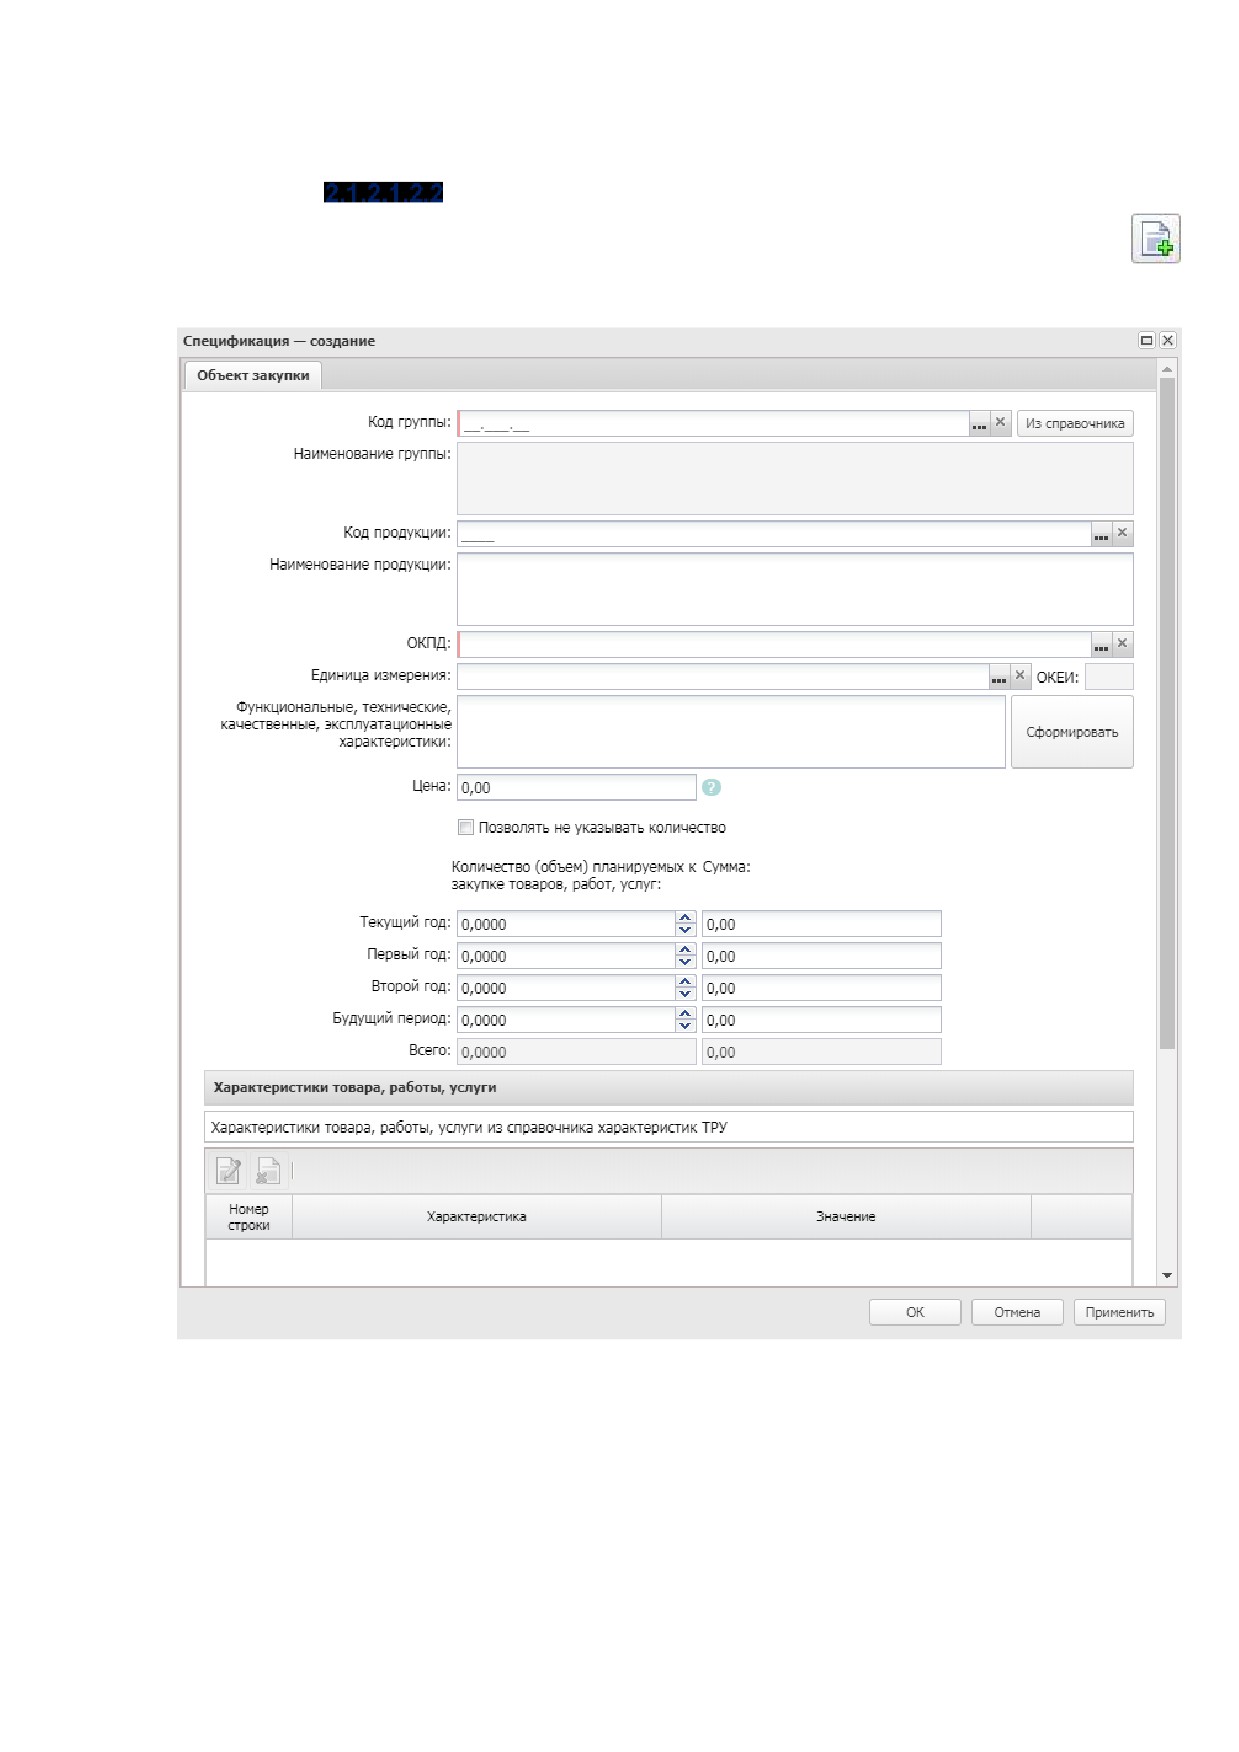Click scrollbar up arrow in dialog

(1167, 370)
